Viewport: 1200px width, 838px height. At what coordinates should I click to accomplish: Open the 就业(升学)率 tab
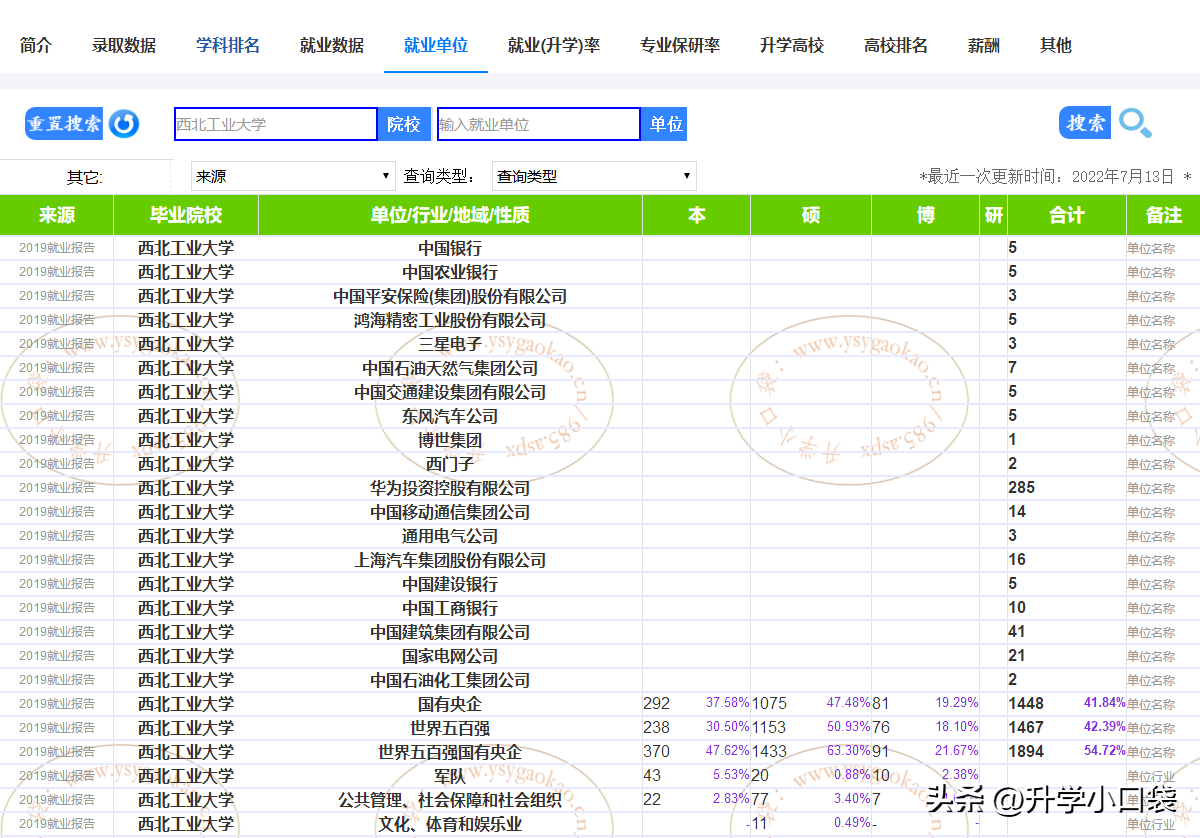(x=554, y=45)
